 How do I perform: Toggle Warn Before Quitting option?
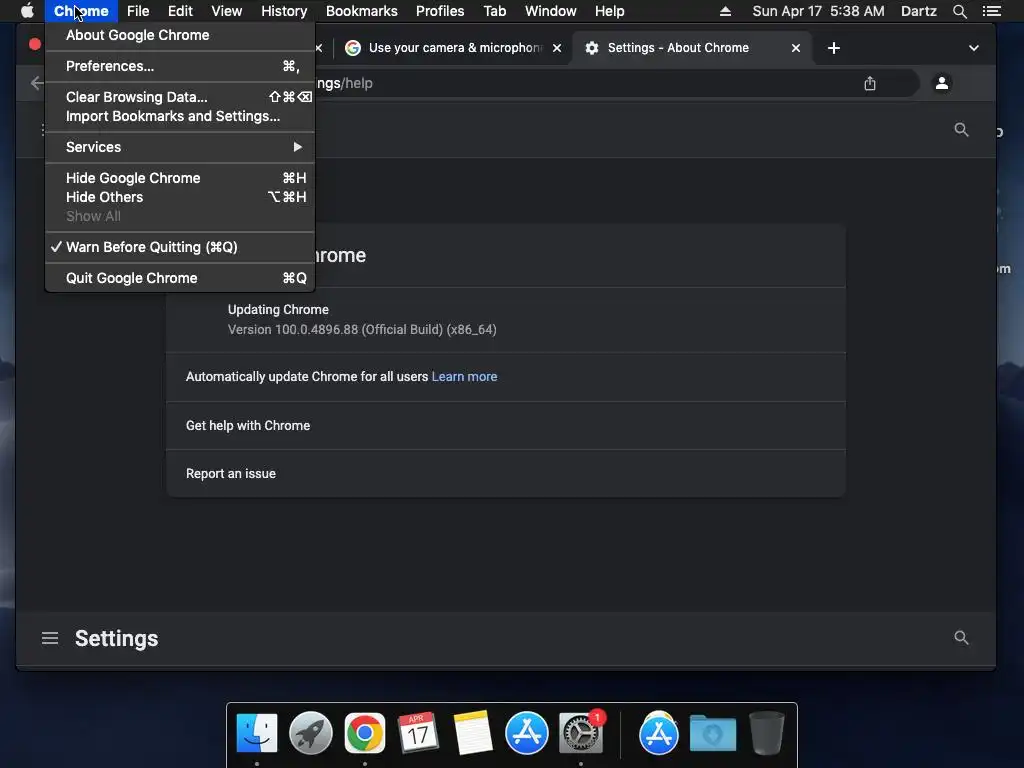(x=180, y=247)
